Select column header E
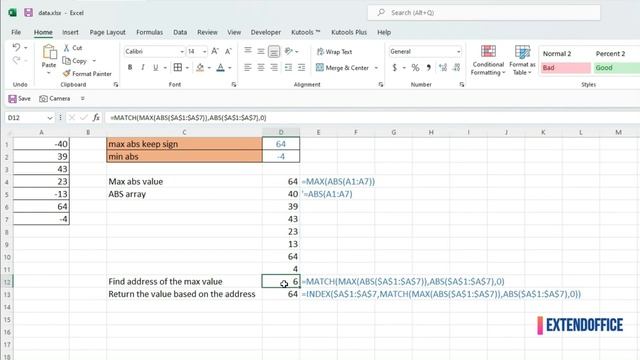This screenshot has height=360, width=640. coord(318,132)
